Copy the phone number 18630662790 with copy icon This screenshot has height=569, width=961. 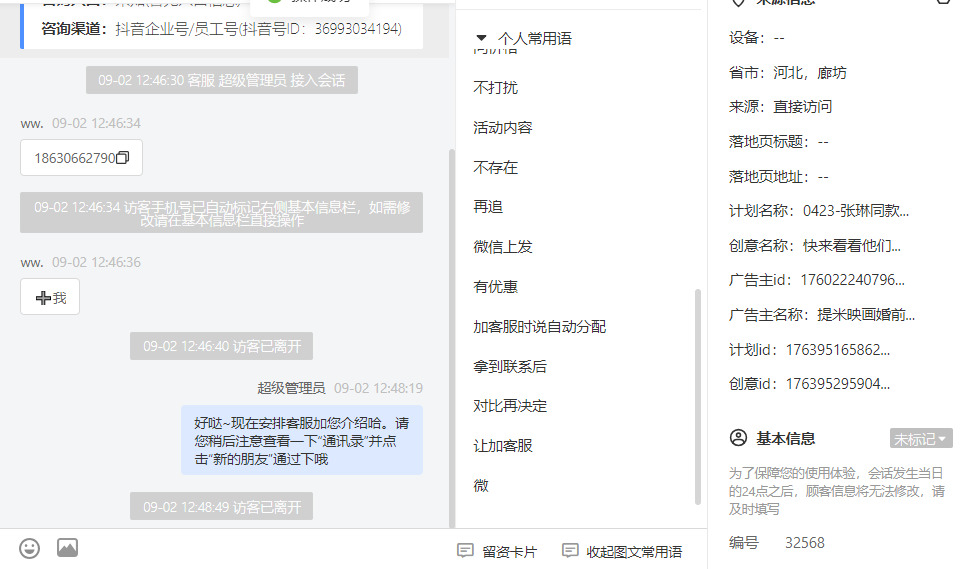pos(123,158)
